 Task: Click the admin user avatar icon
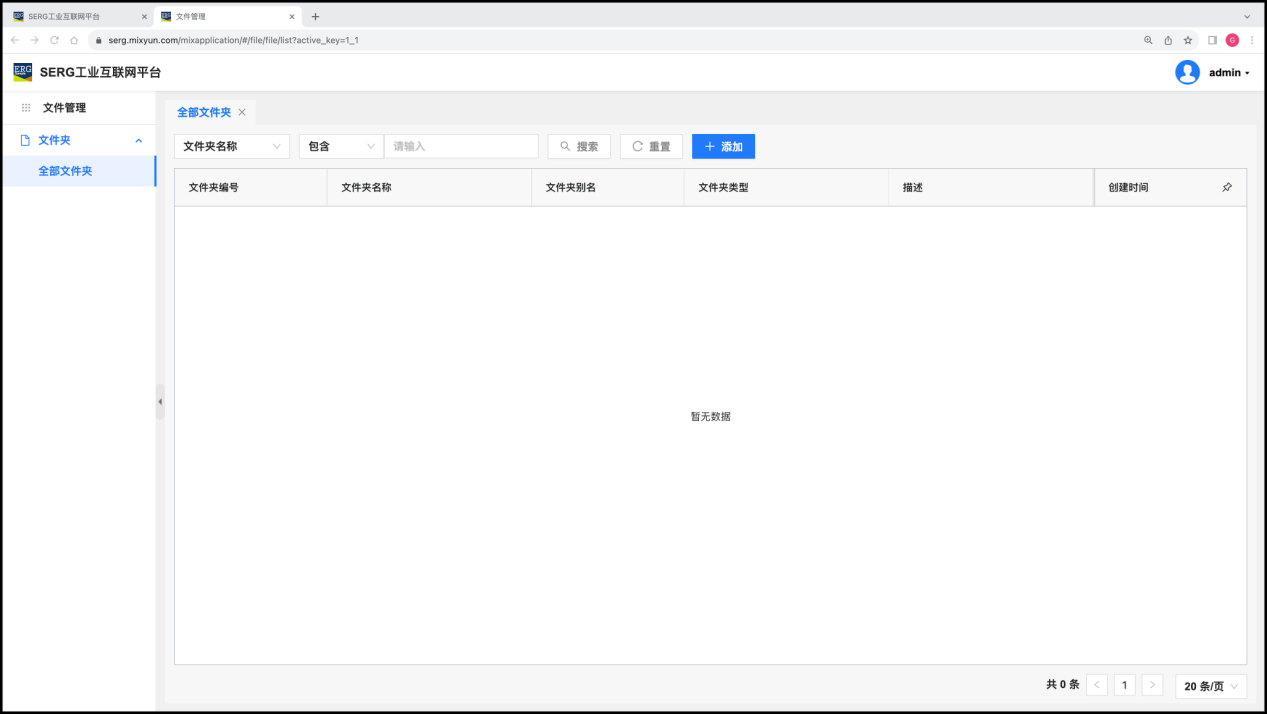click(1187, 72)
